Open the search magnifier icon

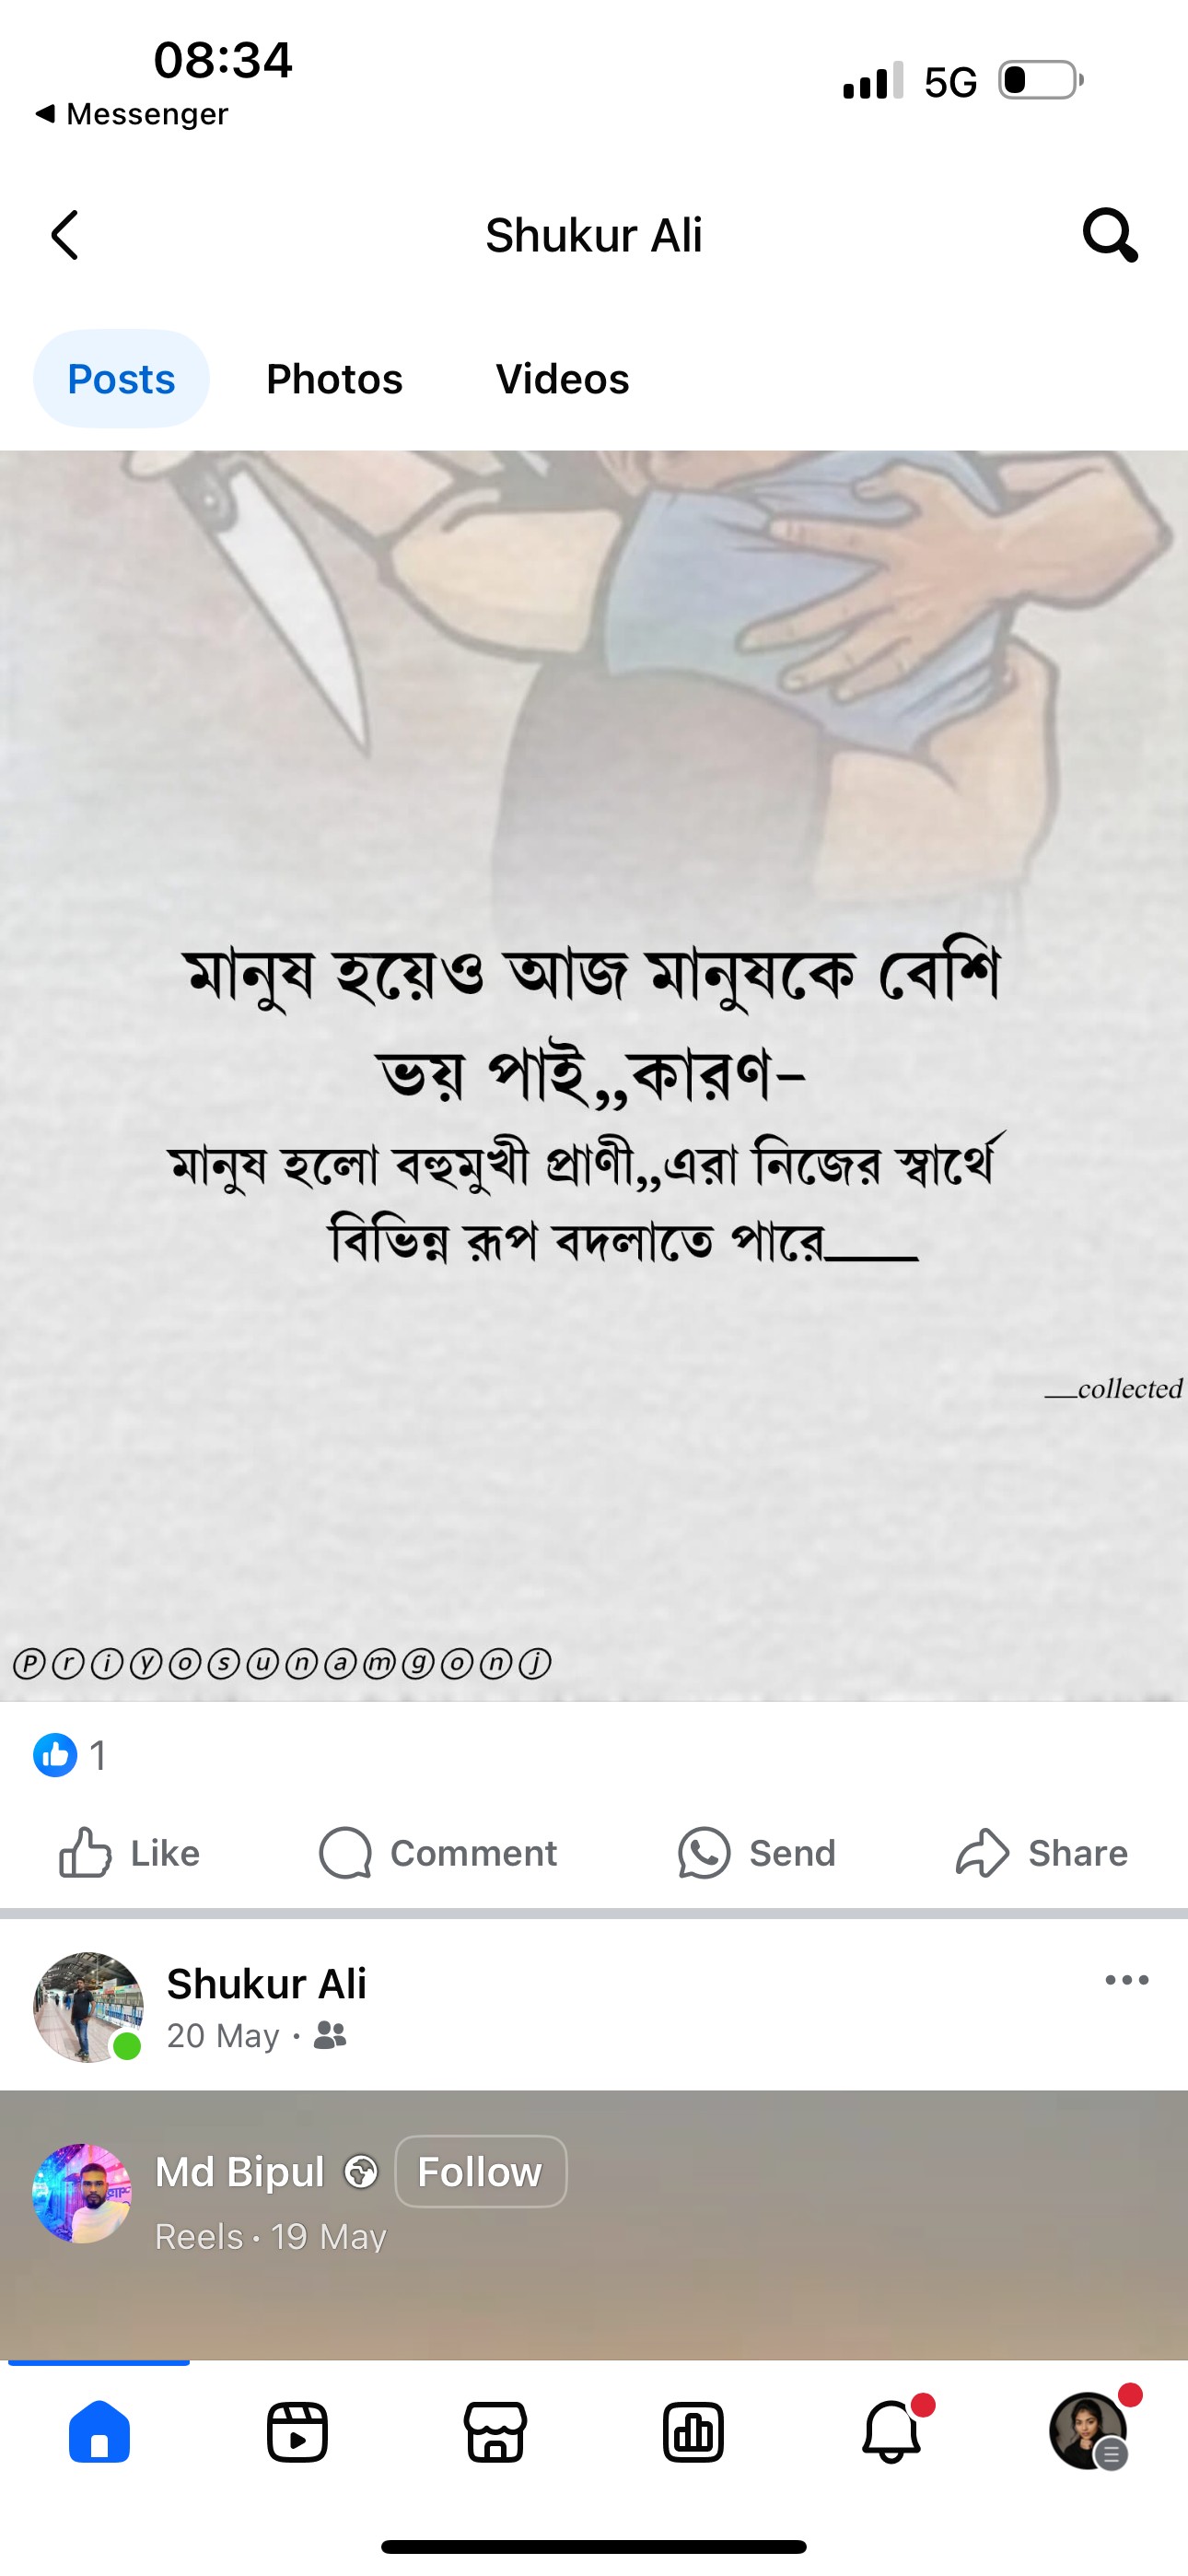click(1110, 235)
